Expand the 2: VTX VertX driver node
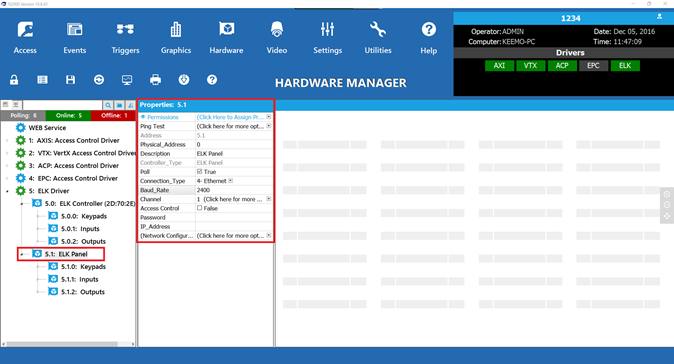The image size is (674, 364). tap(7, 153)
